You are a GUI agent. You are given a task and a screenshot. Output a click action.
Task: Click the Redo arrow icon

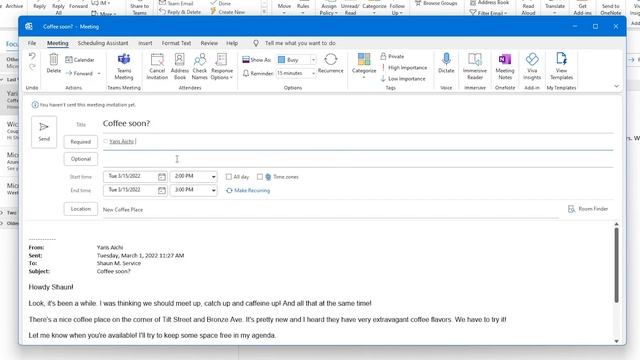(32, 67)
